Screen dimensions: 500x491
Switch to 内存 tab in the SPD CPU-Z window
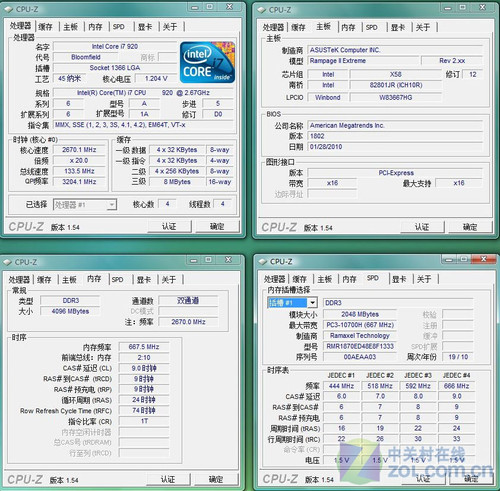349,279
